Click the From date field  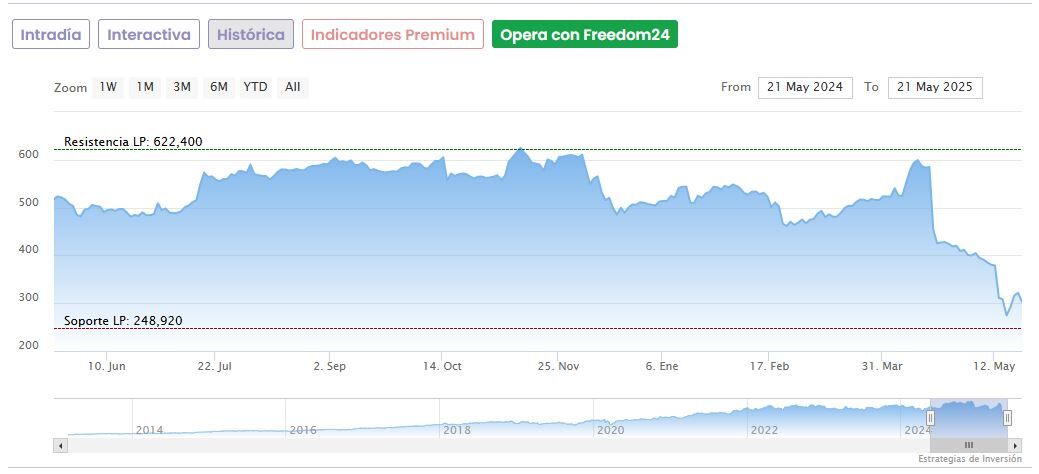pos(805,87)
